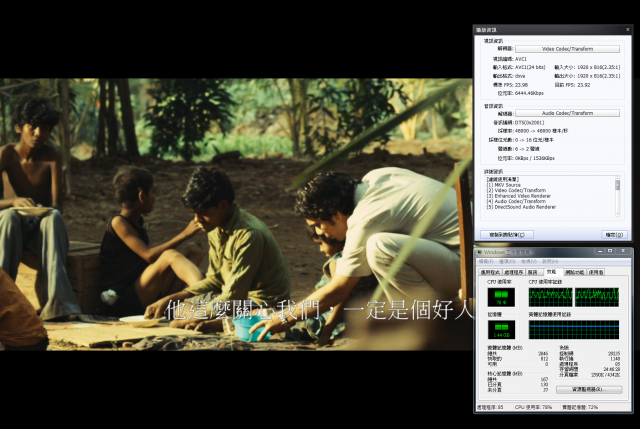
Task: Click the copy to clipboard (C) button
Action: tap(507, 235)
